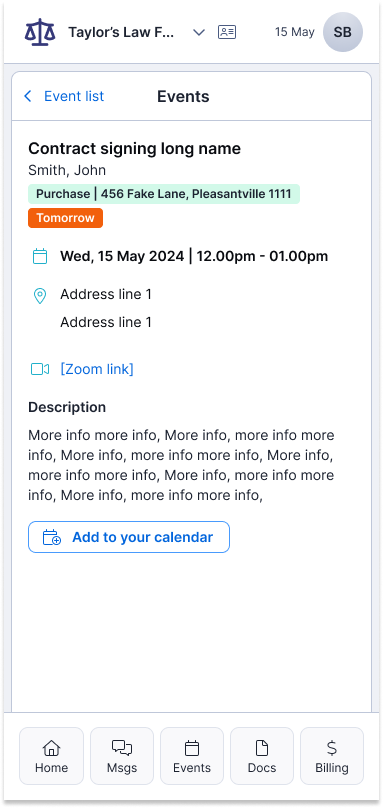Open the Msgs tab

tap(122, 756)
